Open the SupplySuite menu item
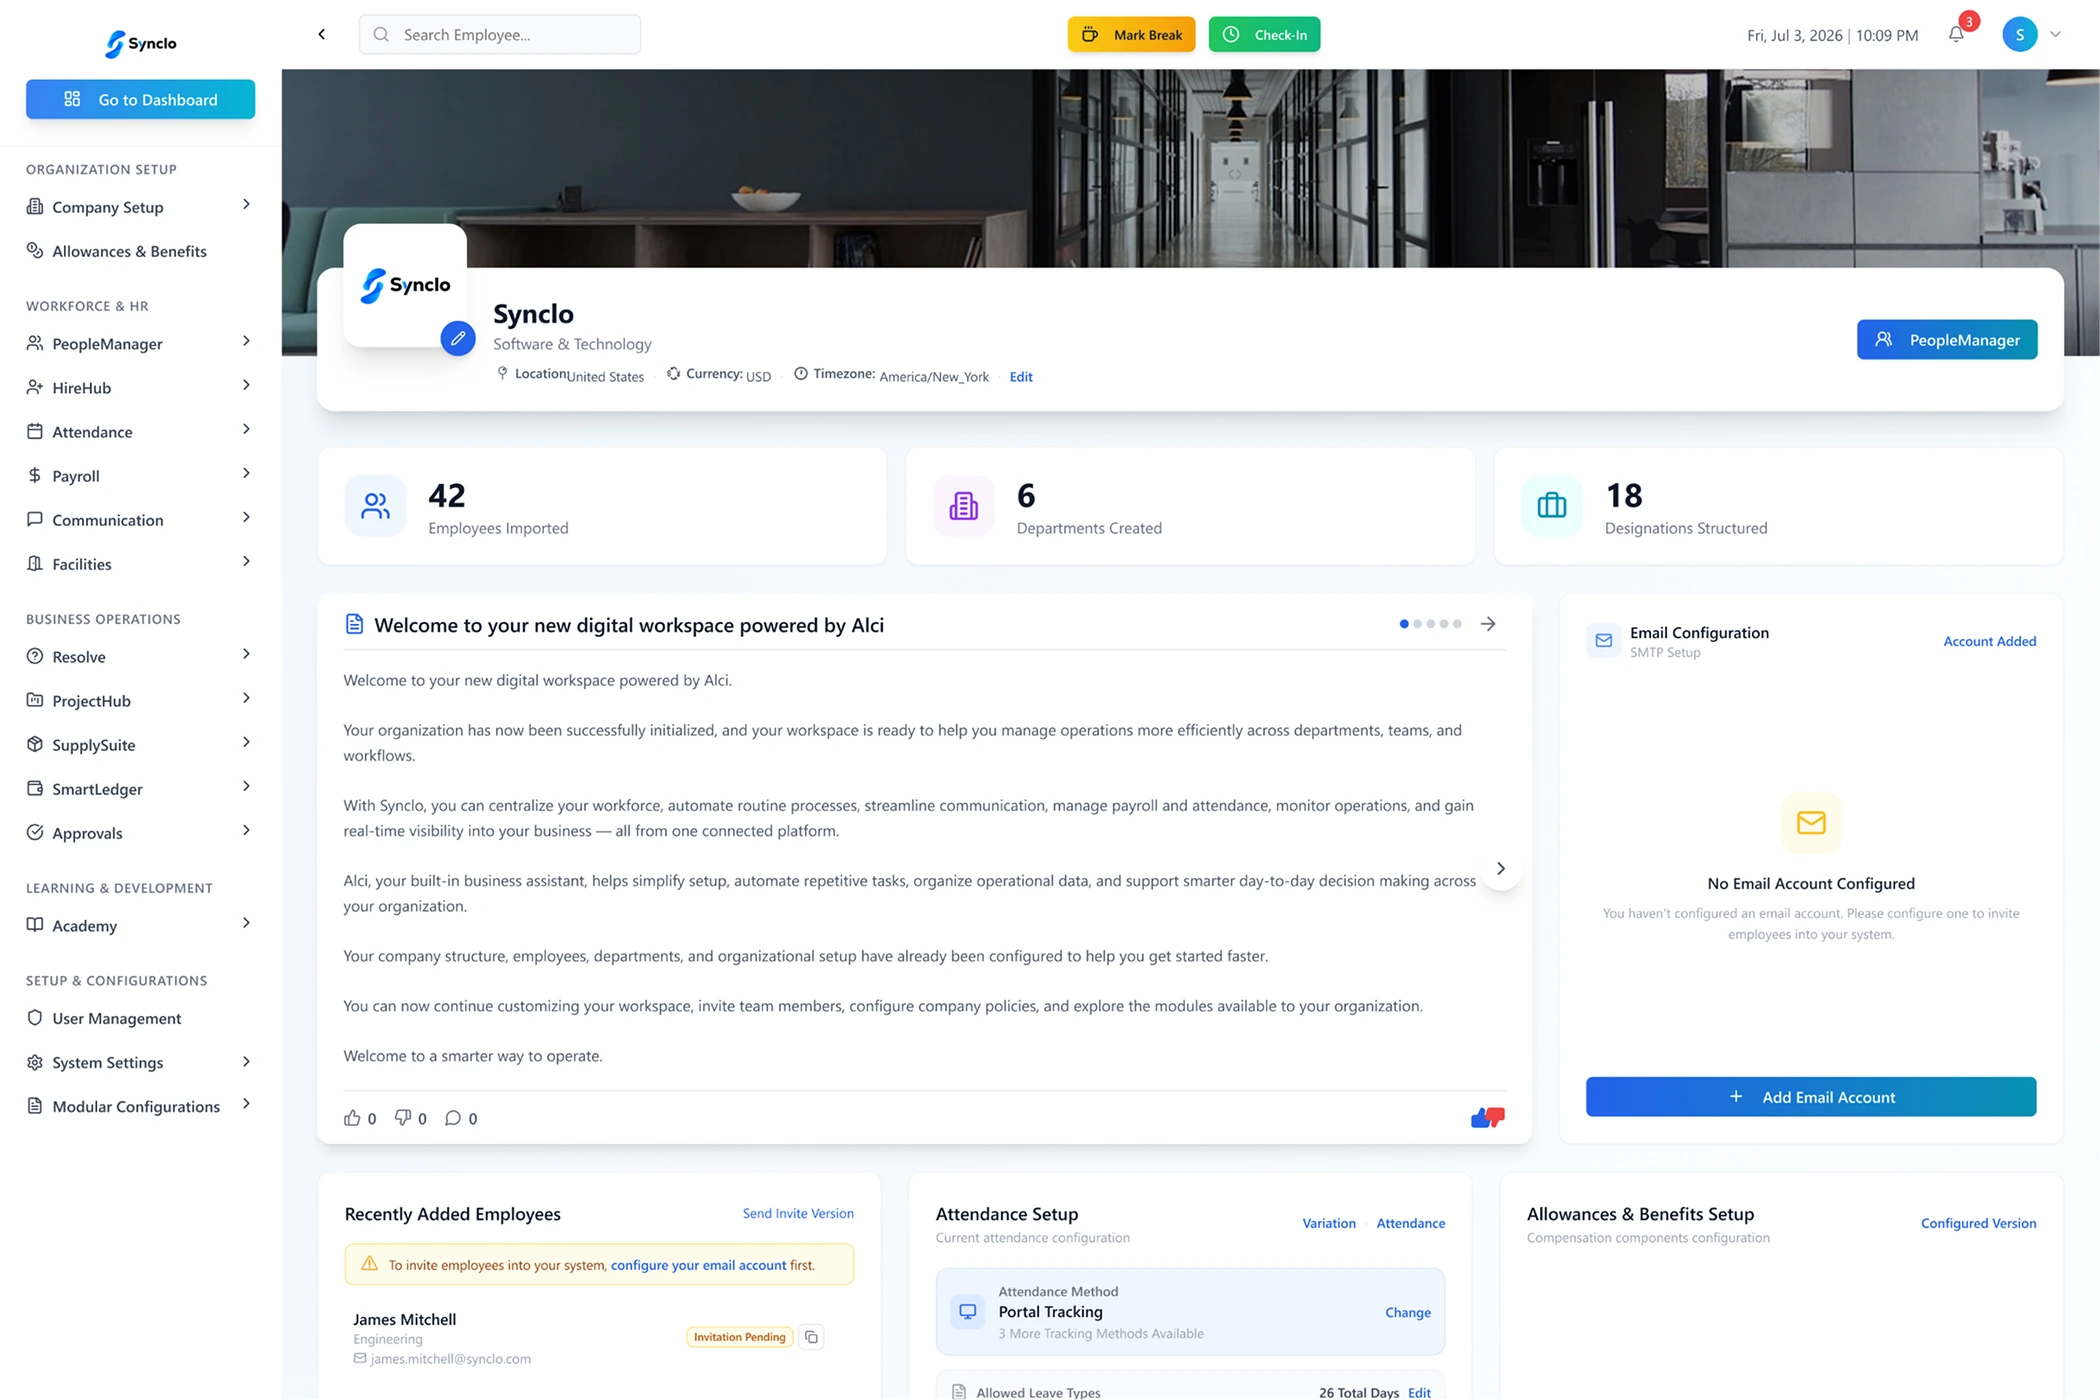Screen dimensions: 2100x1400 (x=140, y=744)
